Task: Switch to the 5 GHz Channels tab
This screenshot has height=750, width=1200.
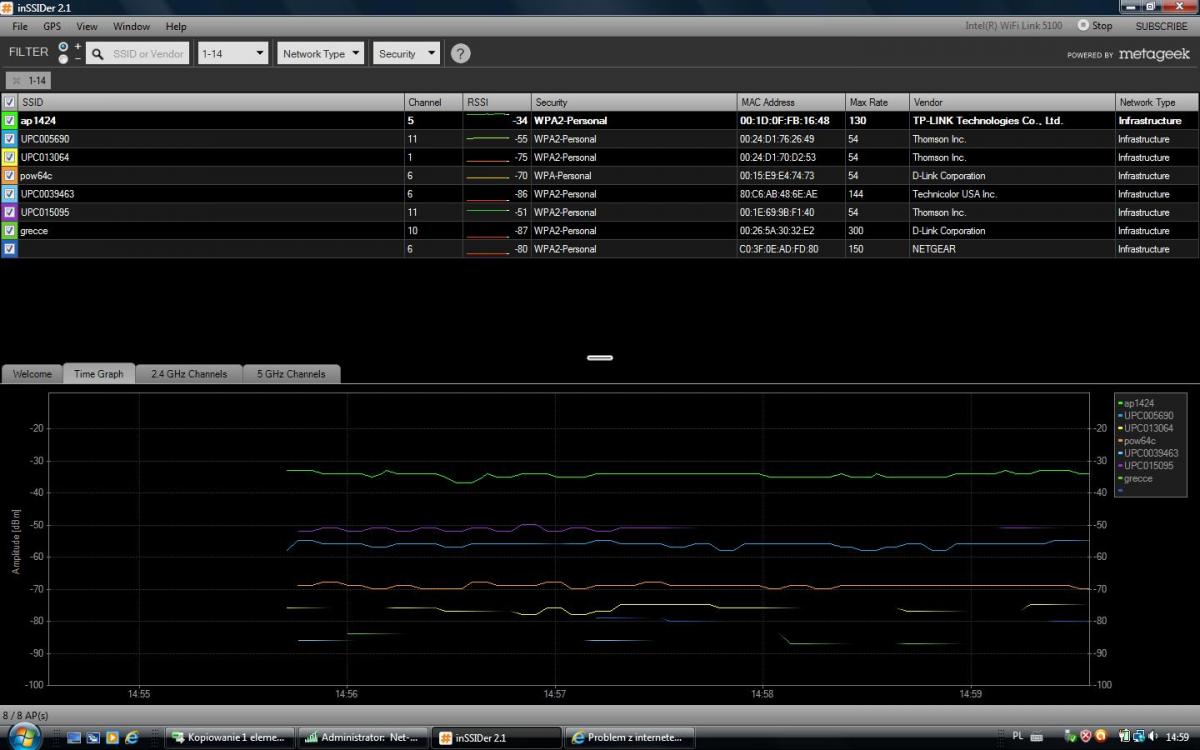Action: (x=291, y=374)
